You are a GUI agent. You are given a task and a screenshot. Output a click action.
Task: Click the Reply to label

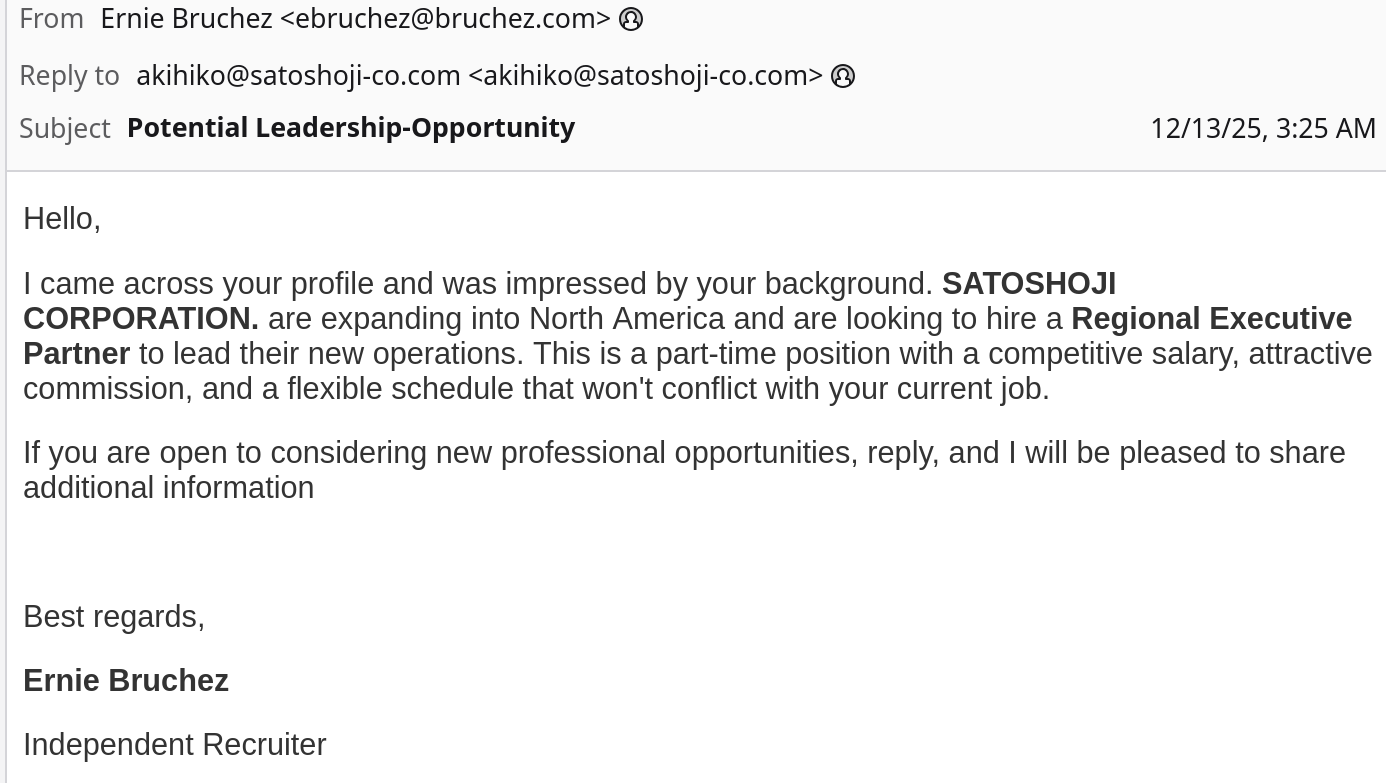(x=69, y=76)
